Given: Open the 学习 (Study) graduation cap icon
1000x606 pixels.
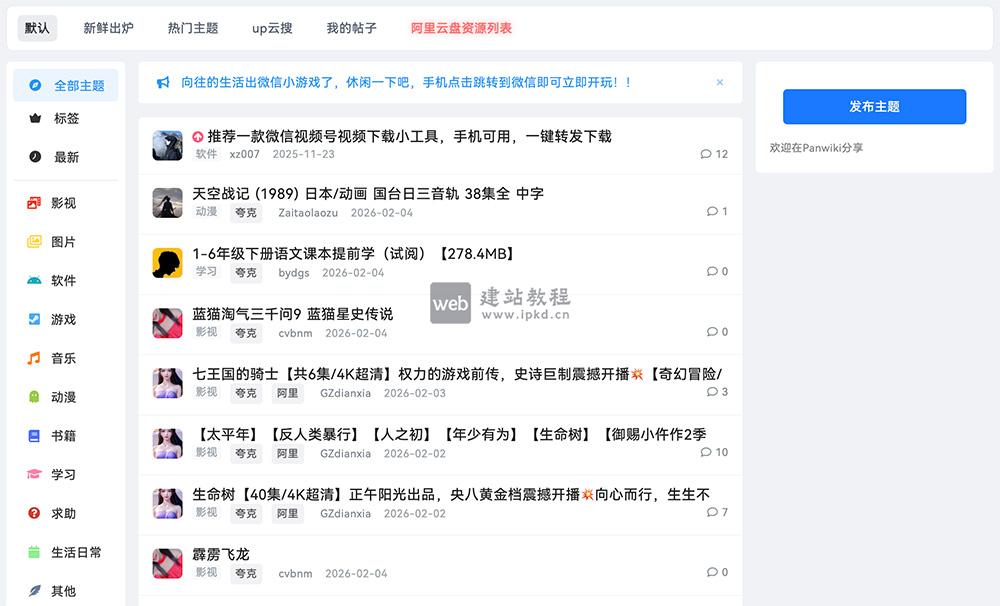Looking at the screenshot, I should coord(34,474).
